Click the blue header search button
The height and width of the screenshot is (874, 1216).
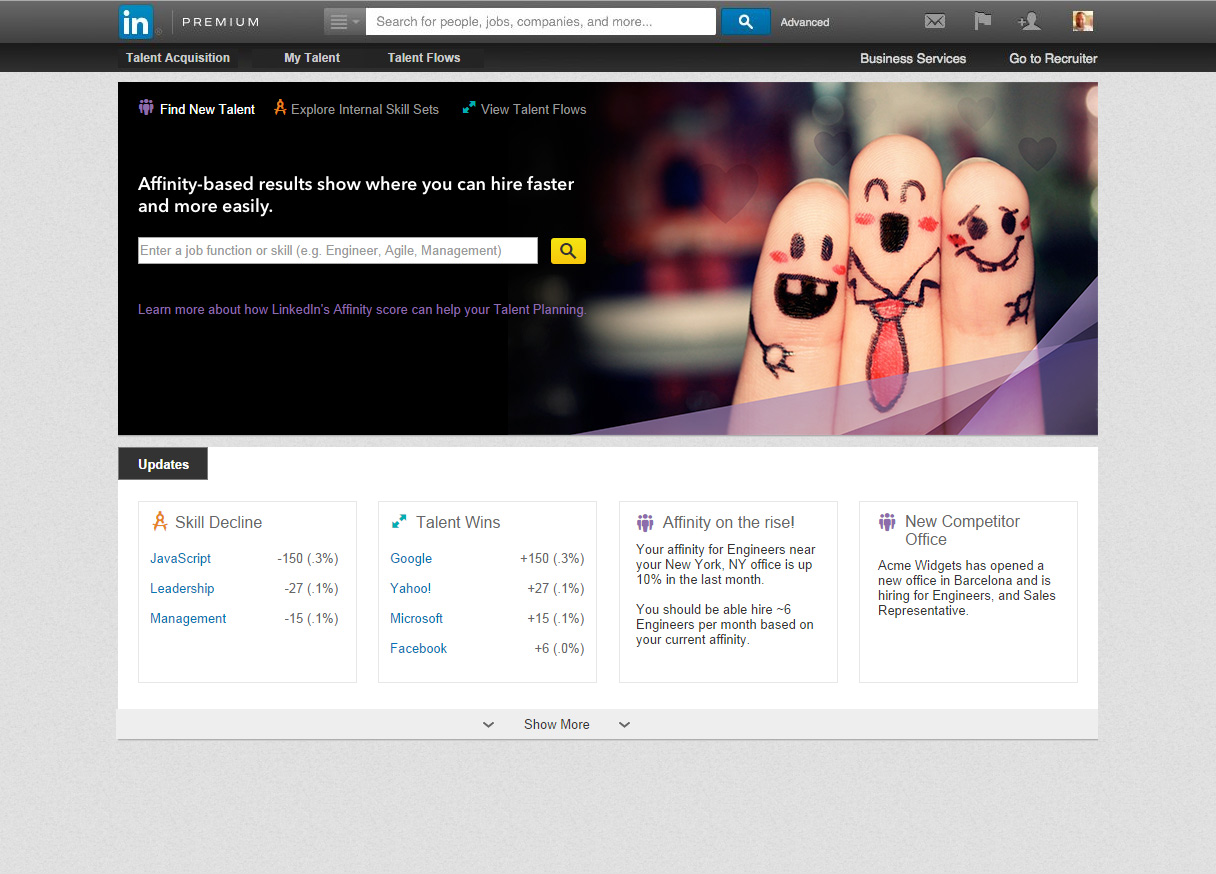(745, 21)
